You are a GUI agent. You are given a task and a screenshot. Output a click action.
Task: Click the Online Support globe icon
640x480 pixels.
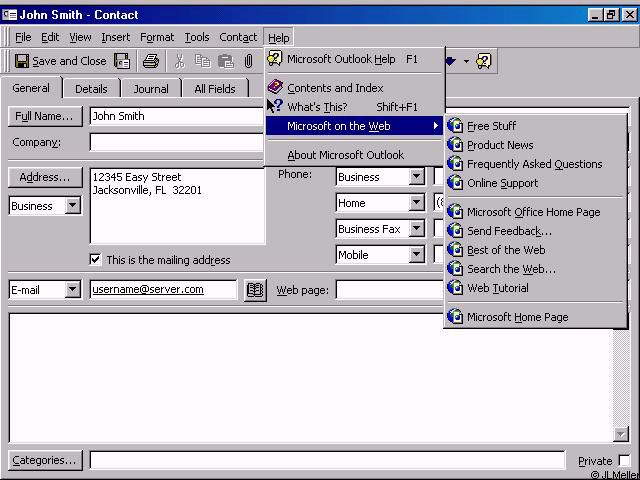tap(455, 183)
